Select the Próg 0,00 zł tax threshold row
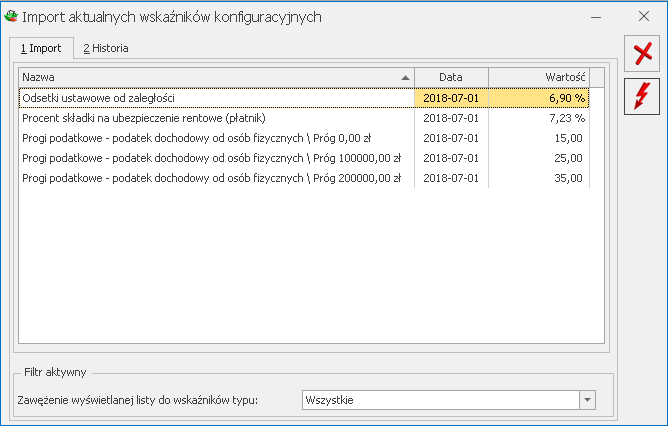The width and height of the screenshot is (668, 426). (304, 138)
